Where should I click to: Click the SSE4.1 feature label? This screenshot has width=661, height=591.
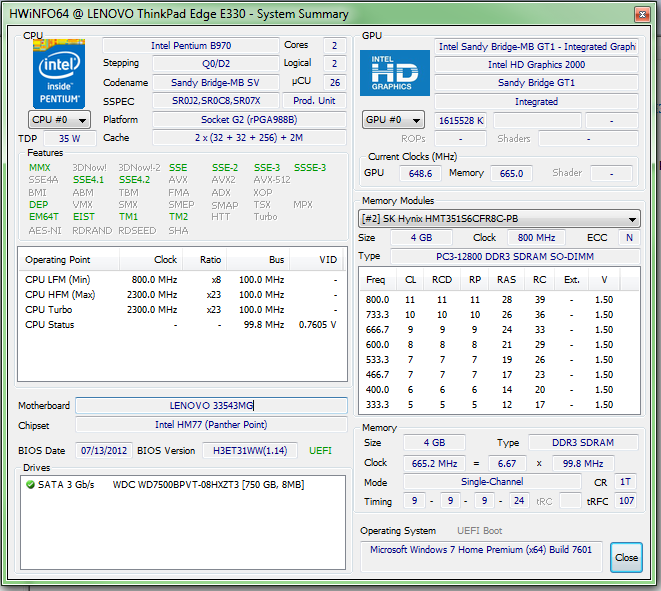(88, 180)
